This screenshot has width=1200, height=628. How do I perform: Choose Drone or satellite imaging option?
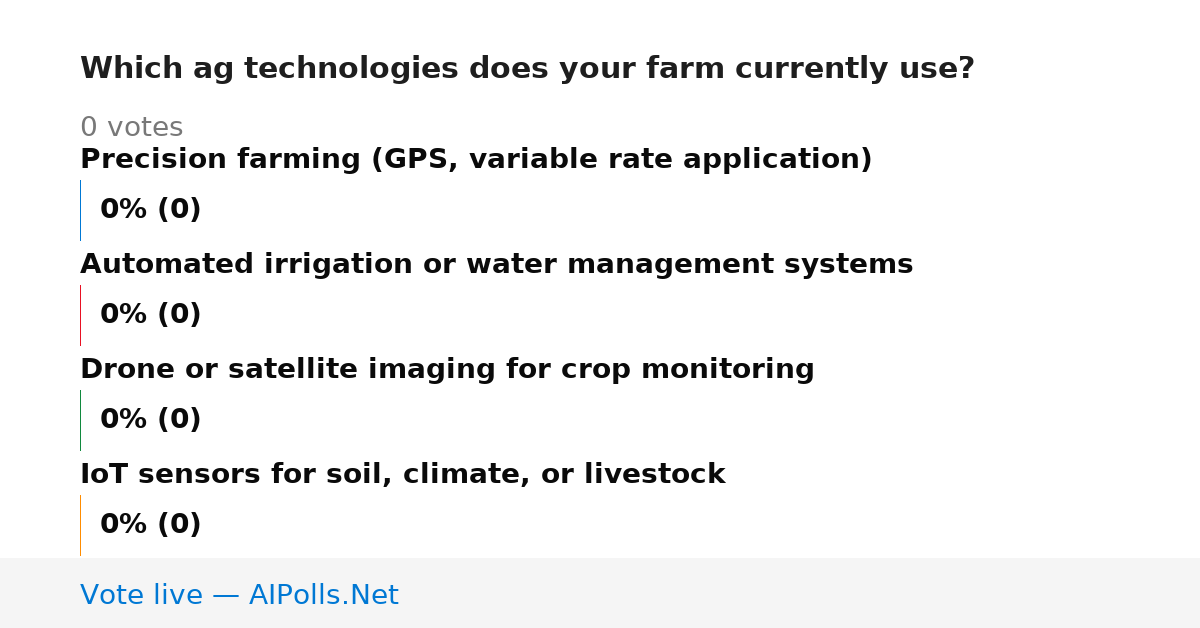tap(447, 370)
